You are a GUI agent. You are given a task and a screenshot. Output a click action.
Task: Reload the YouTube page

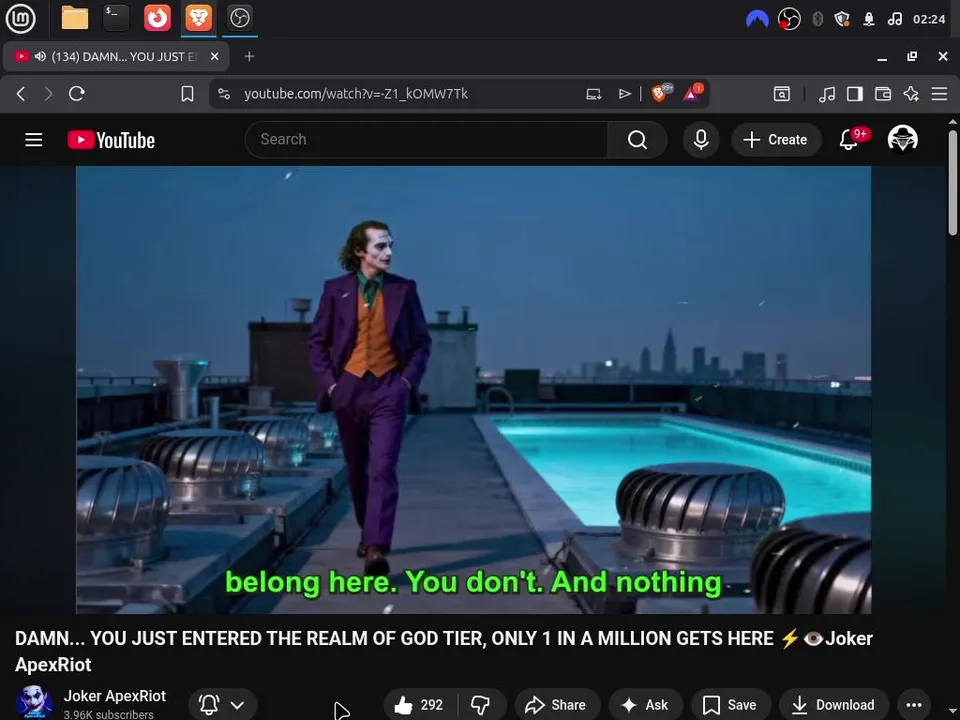77,94
